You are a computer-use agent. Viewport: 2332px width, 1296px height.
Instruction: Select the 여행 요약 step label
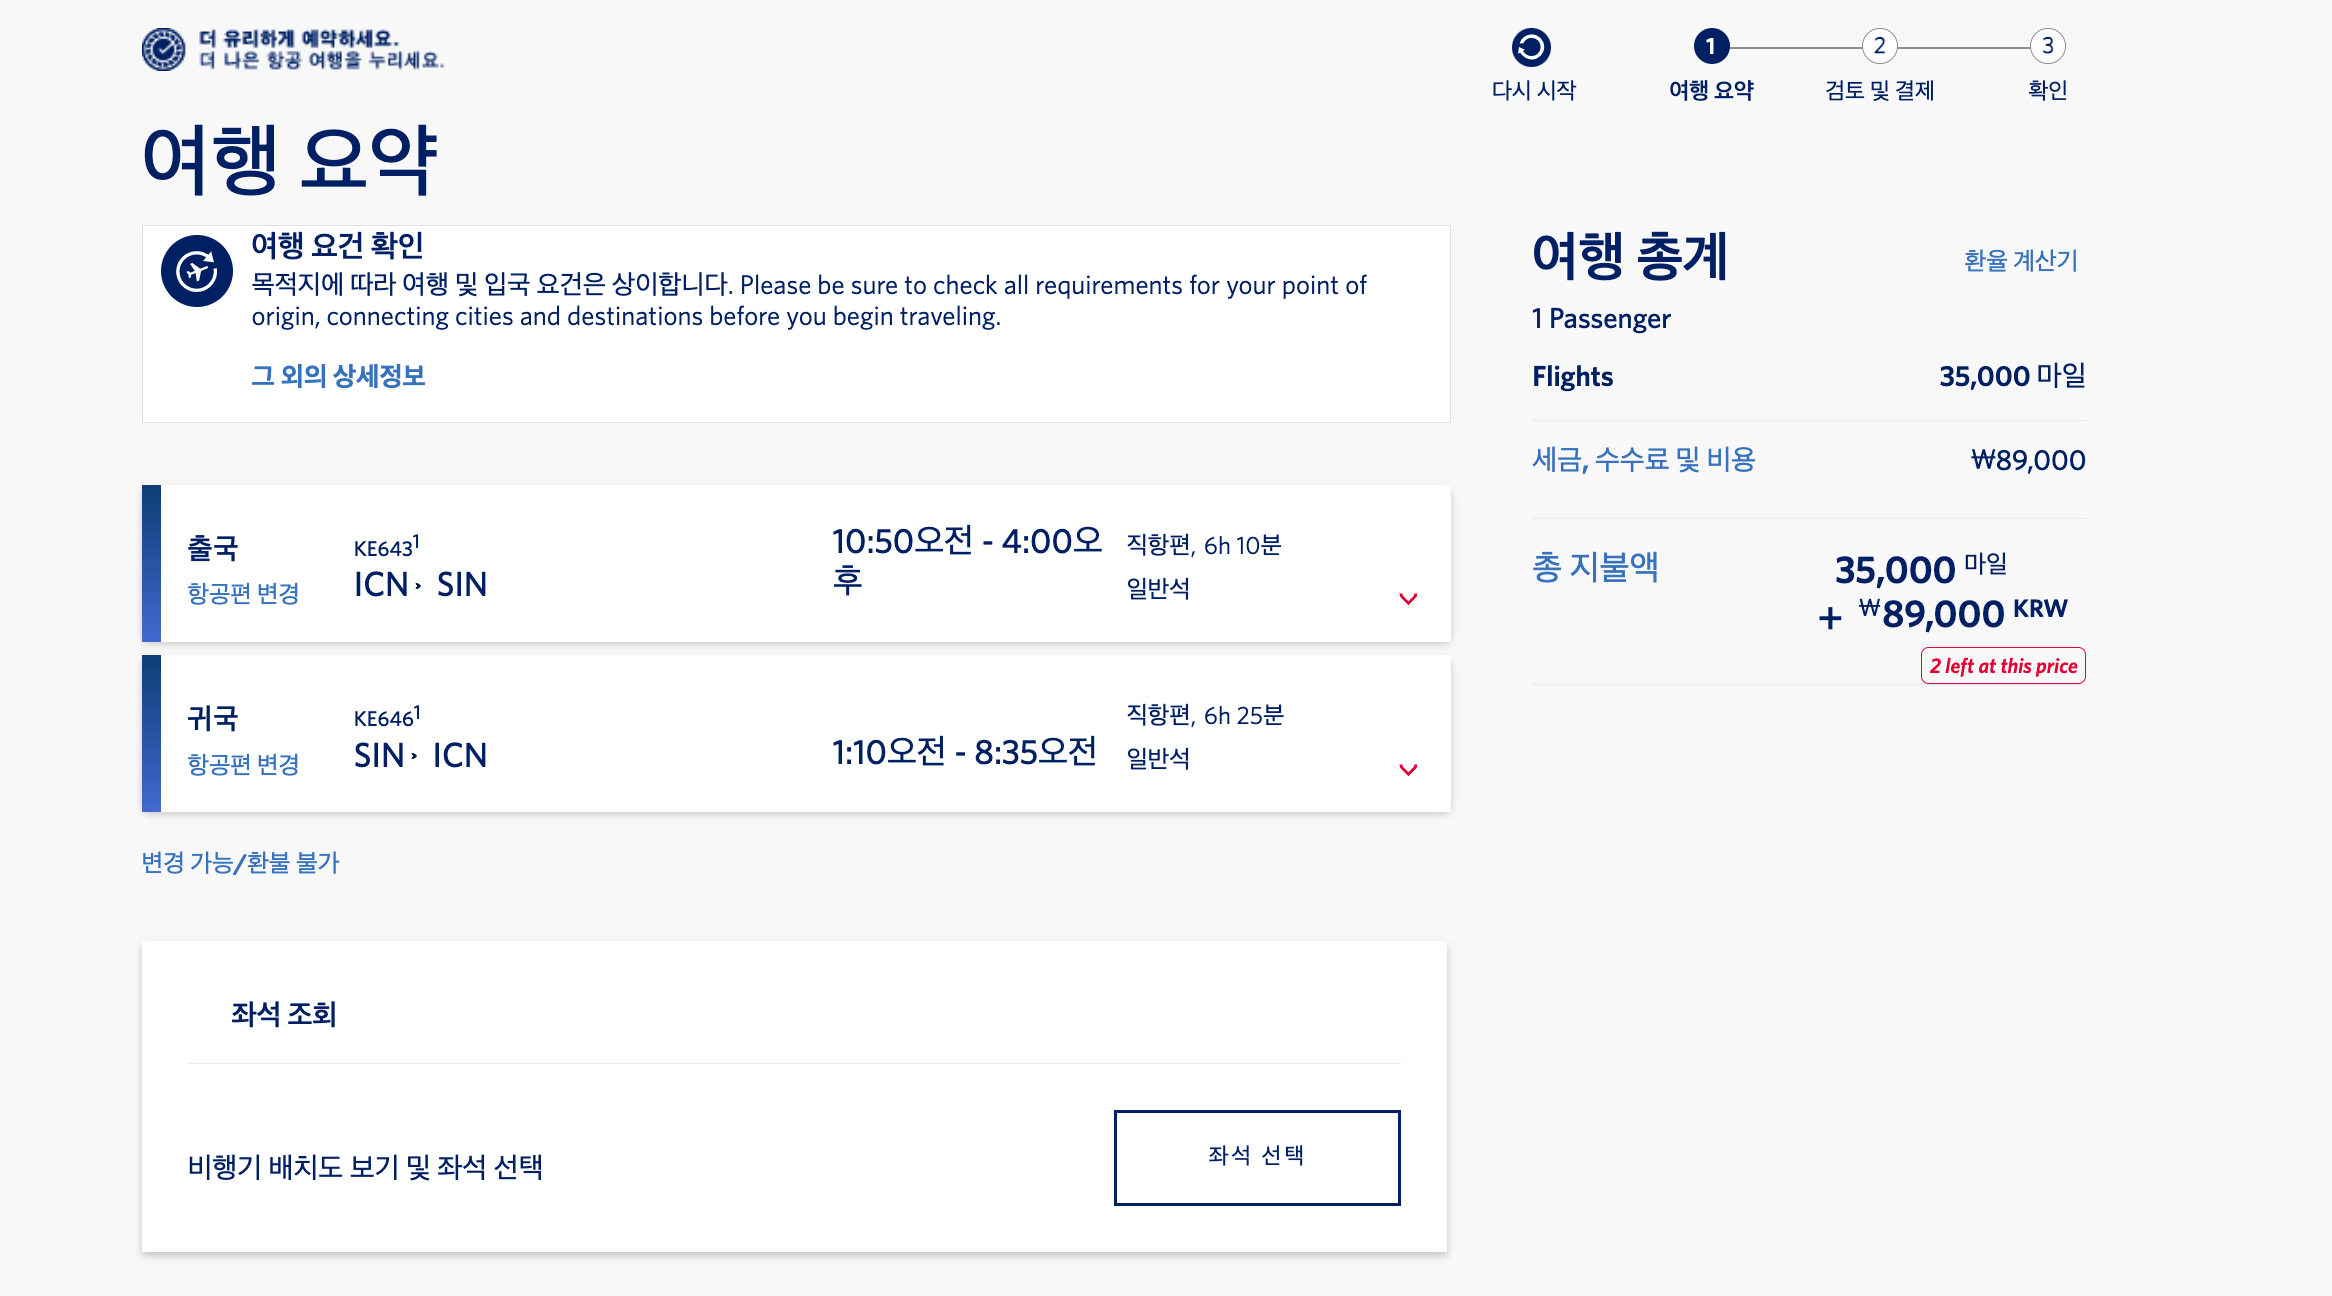click(x=1711, y=90)
